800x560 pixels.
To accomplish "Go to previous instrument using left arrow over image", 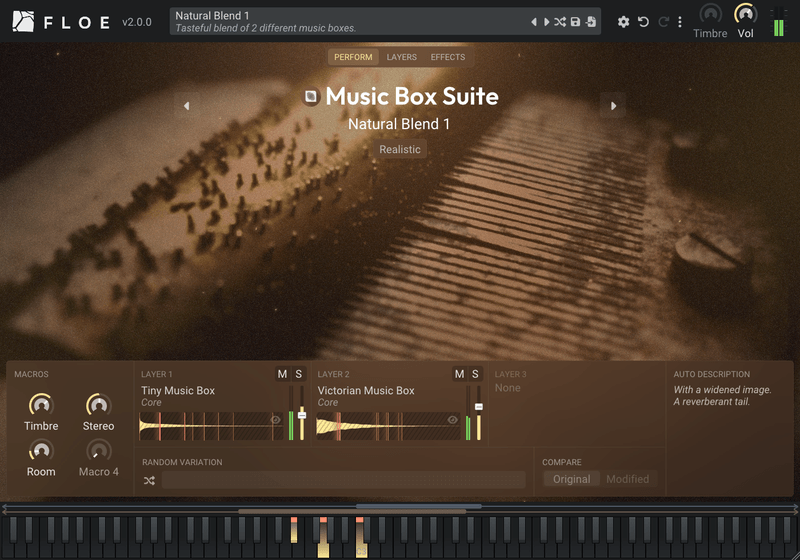I will point(186,106).
